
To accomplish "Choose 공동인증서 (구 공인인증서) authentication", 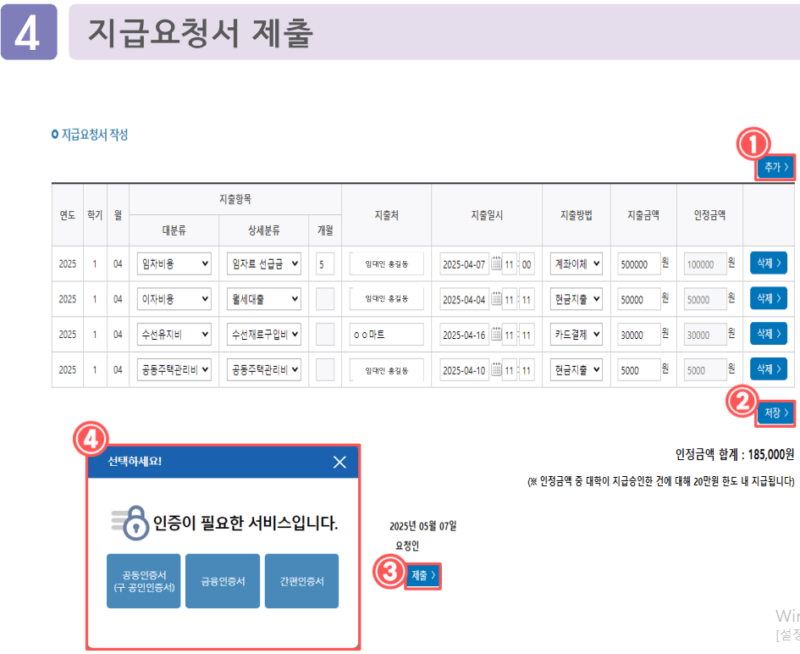I will coord(143,581).
